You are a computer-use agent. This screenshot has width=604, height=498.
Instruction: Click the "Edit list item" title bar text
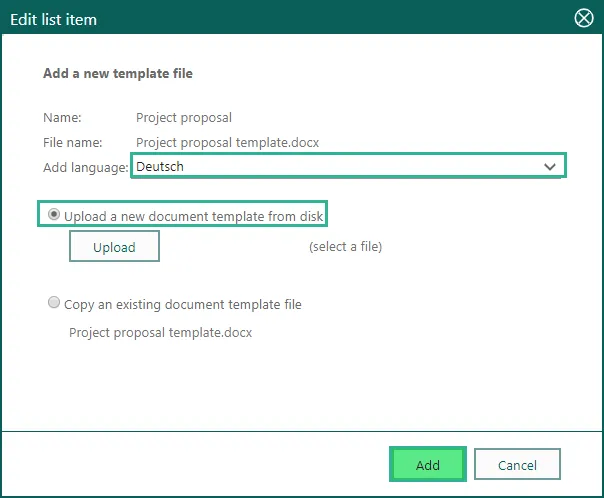[53, 19]
